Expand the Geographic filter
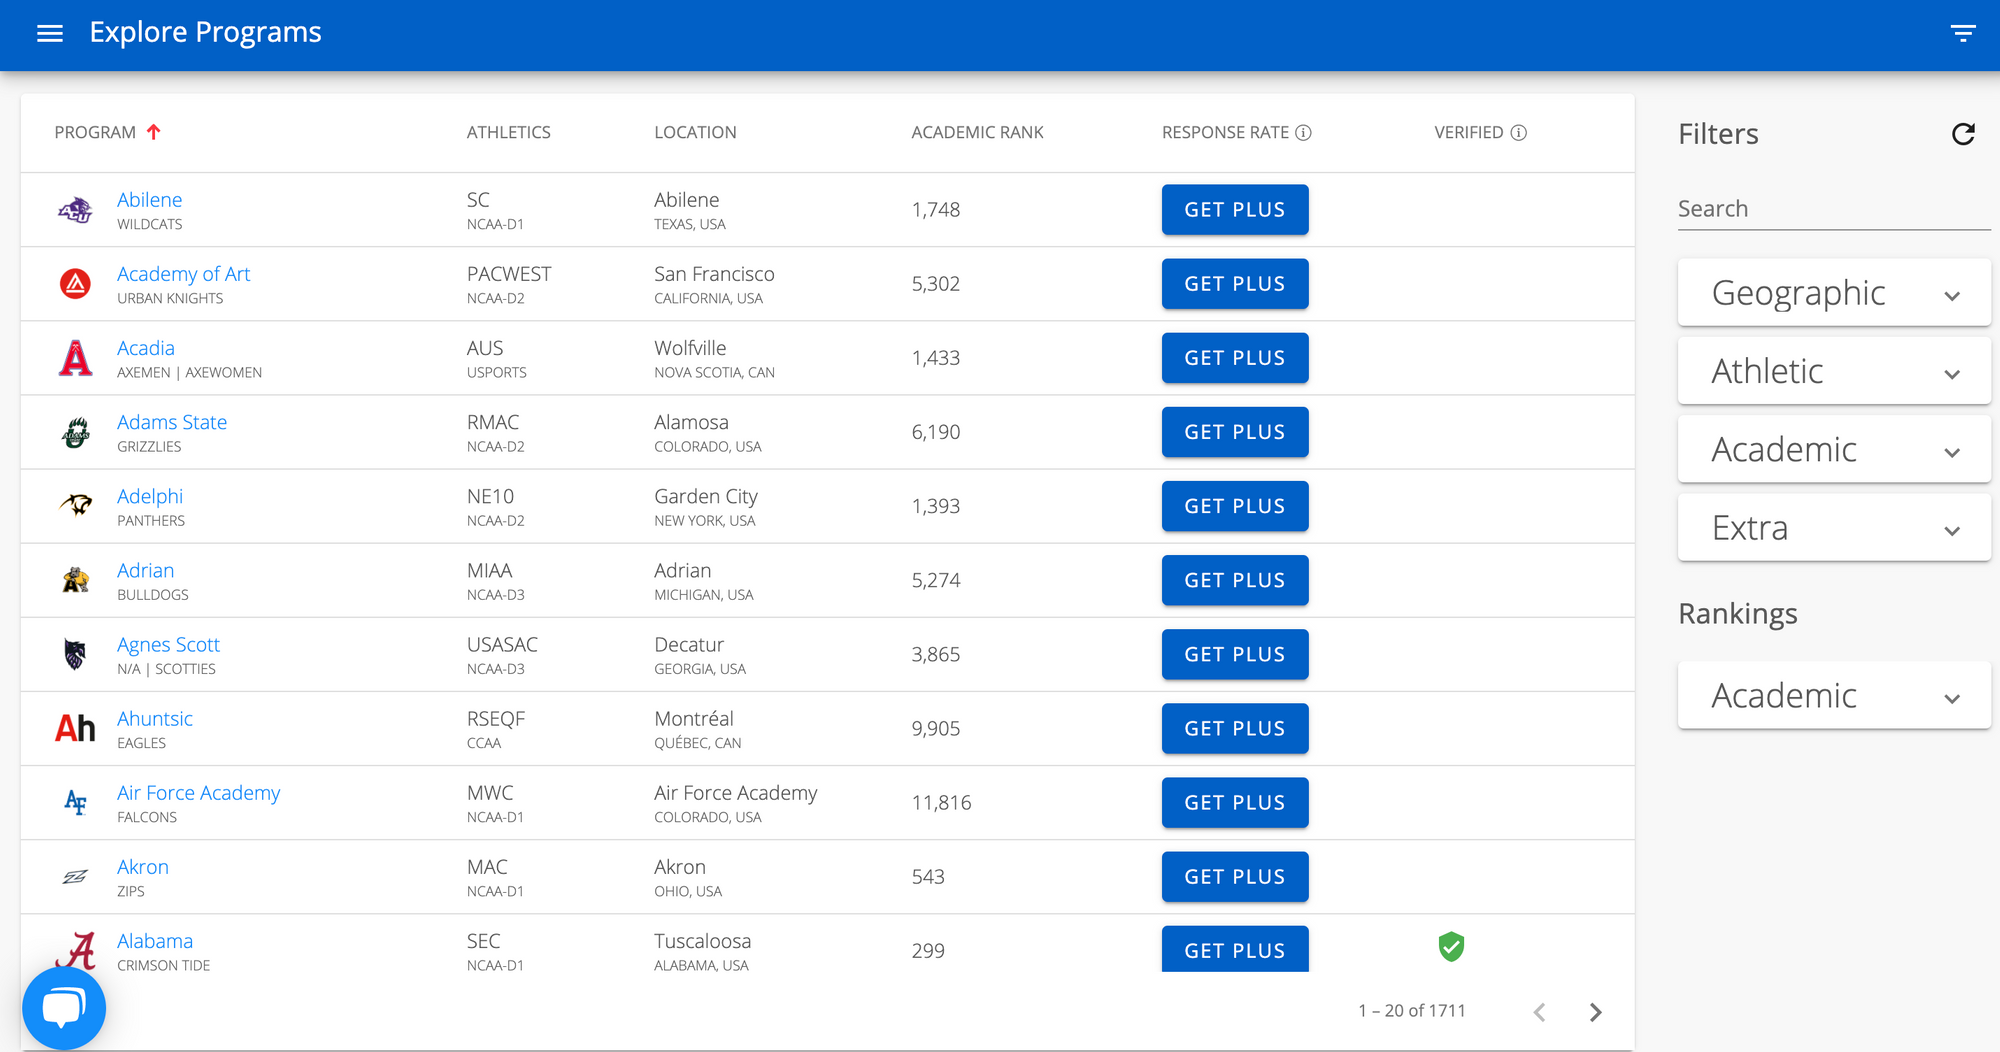This screenshot has width=2000, height=1052. click(x=1834, y=293)
